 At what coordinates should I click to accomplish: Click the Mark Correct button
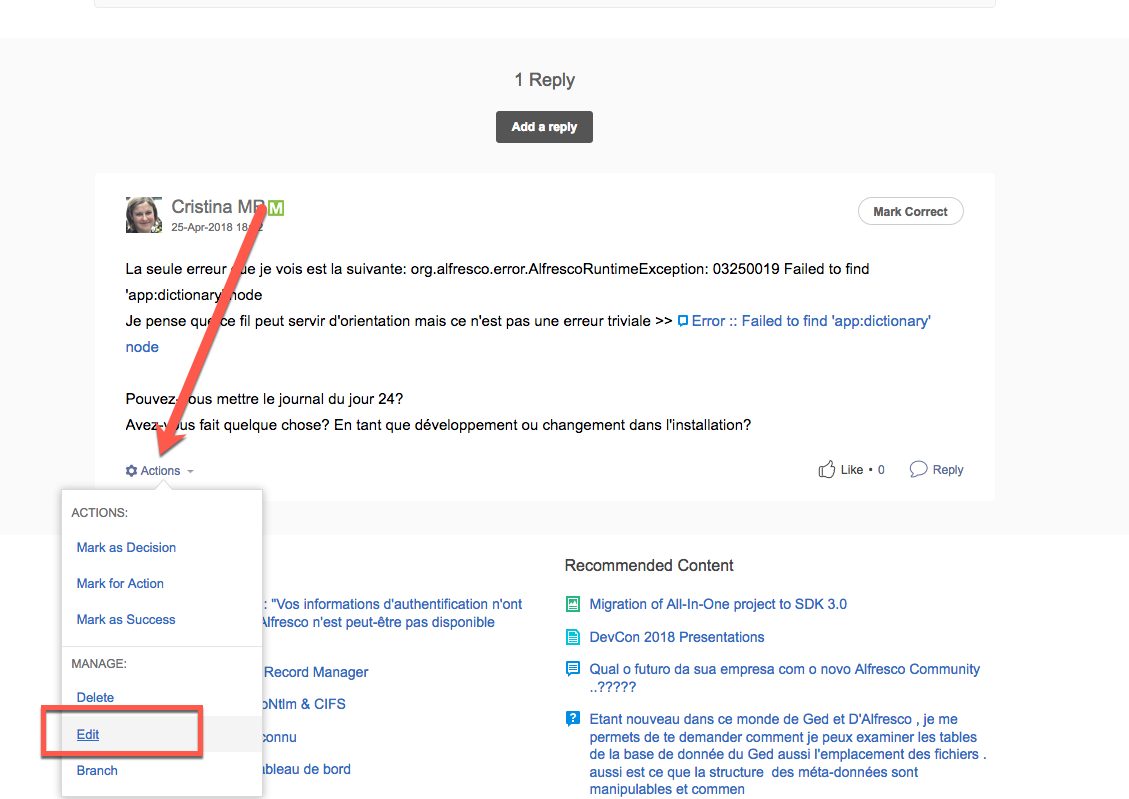tap(910, 212)
